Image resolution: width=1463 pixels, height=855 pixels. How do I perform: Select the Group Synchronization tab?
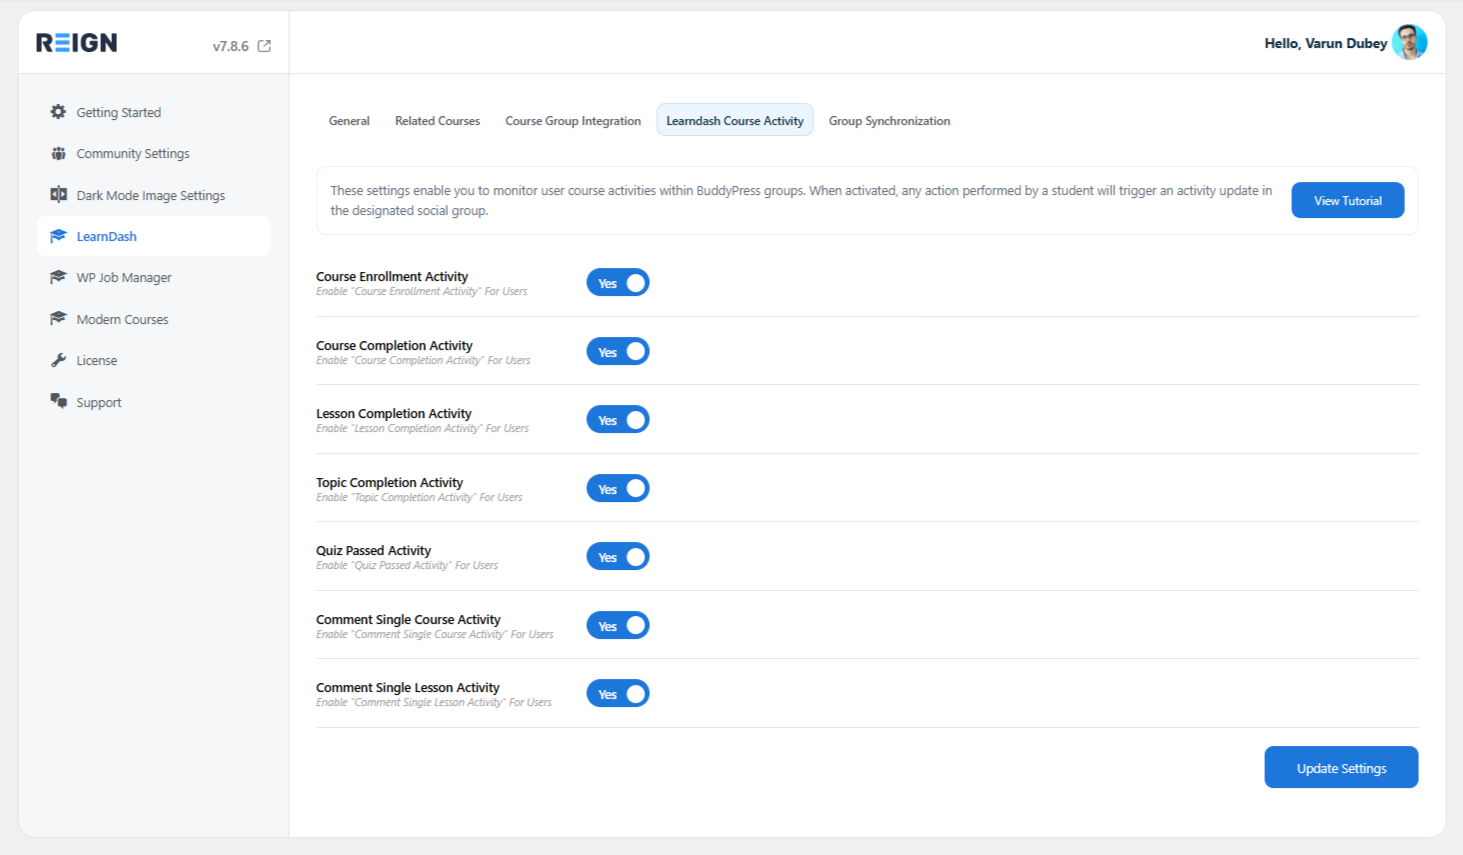point(889,121)
